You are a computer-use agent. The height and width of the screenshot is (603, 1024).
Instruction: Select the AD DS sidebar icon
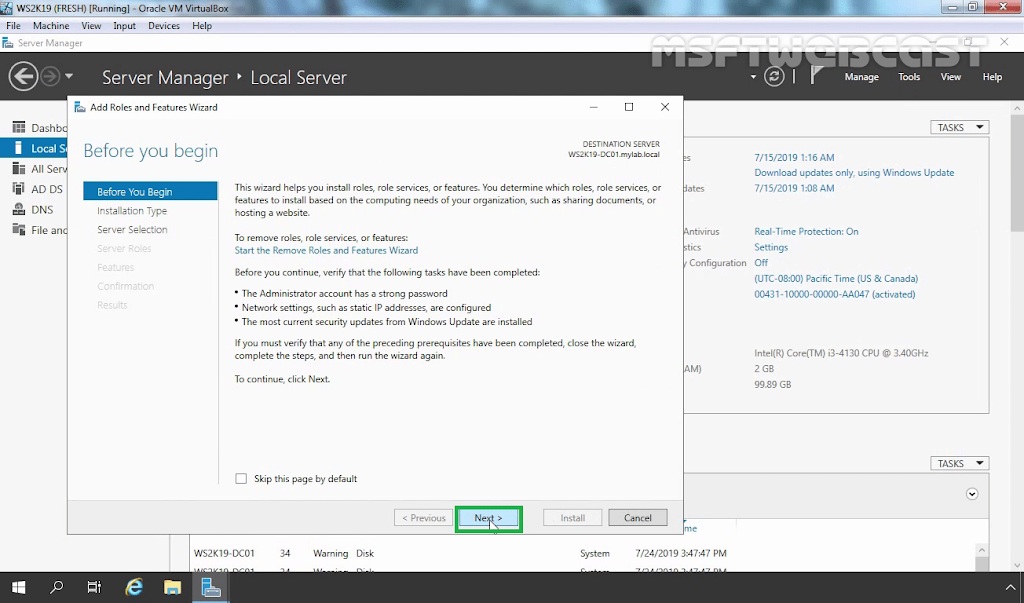pyautogui.click(x=19, y=189)
